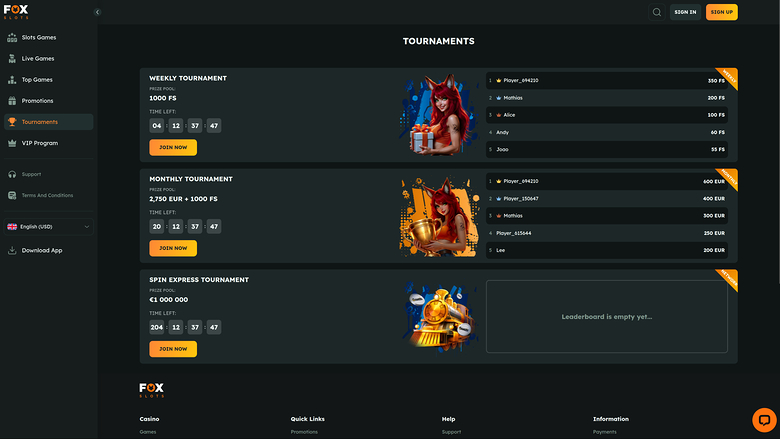Click Weekly leaderboard row Player_694210 350 FS

[606, 81]
